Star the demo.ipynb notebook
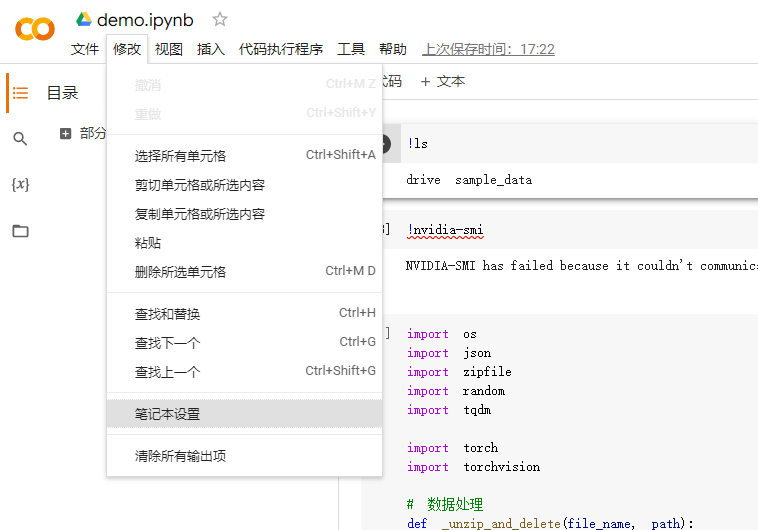758x530 pixels. (220, 20)
